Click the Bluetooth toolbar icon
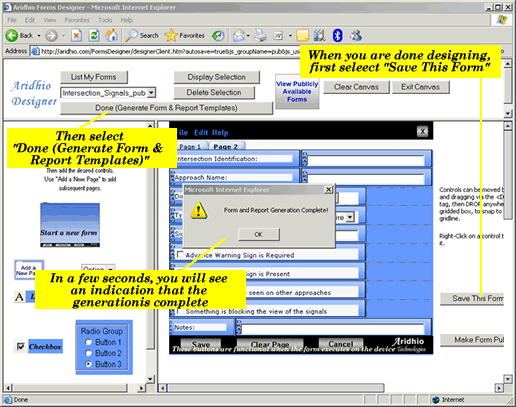Image resolution: width=516 pixels, height=407 pixels. coord(338,35)
